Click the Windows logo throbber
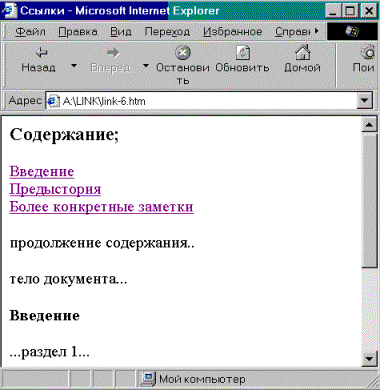Image resolution: width=380 pixels, height=390 pixels. point(352,32)
